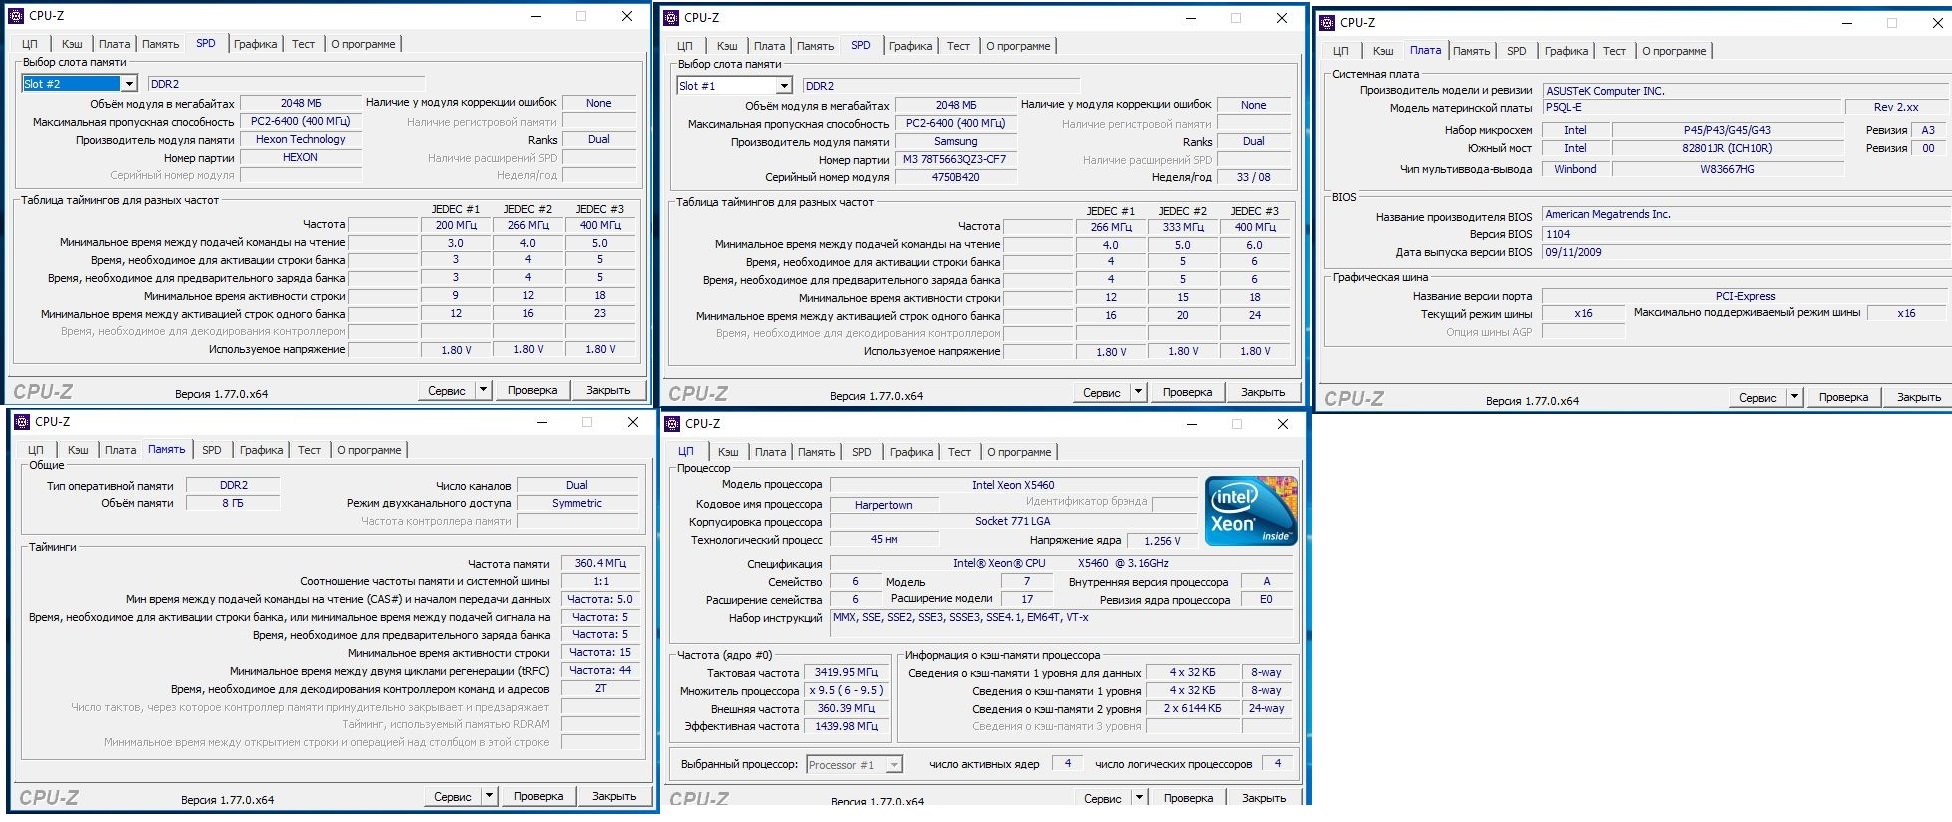Screen dimensions: 1952x822
Task: Click Проверка in the ASUSTeK motherboard window
Action: (x=1844, y=397)
